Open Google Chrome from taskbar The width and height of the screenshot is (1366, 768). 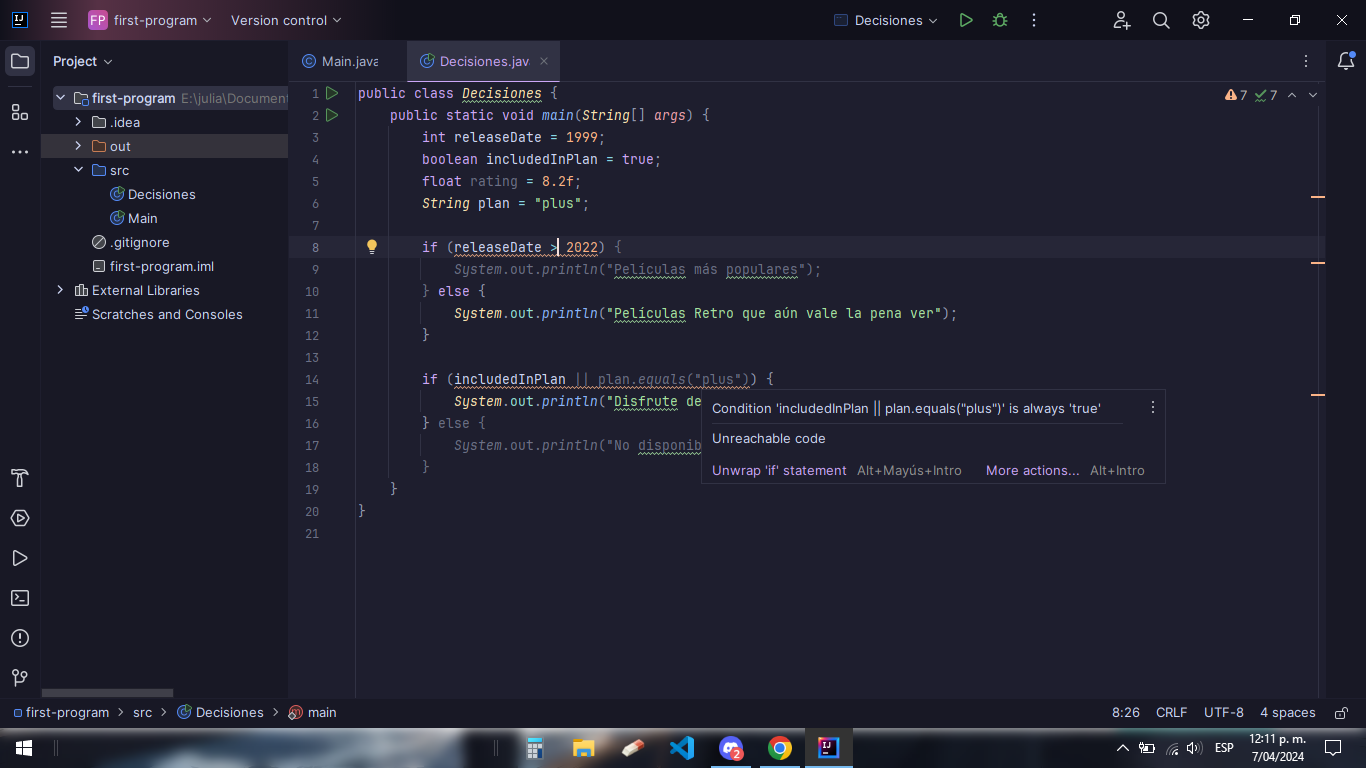pos(780,748)
